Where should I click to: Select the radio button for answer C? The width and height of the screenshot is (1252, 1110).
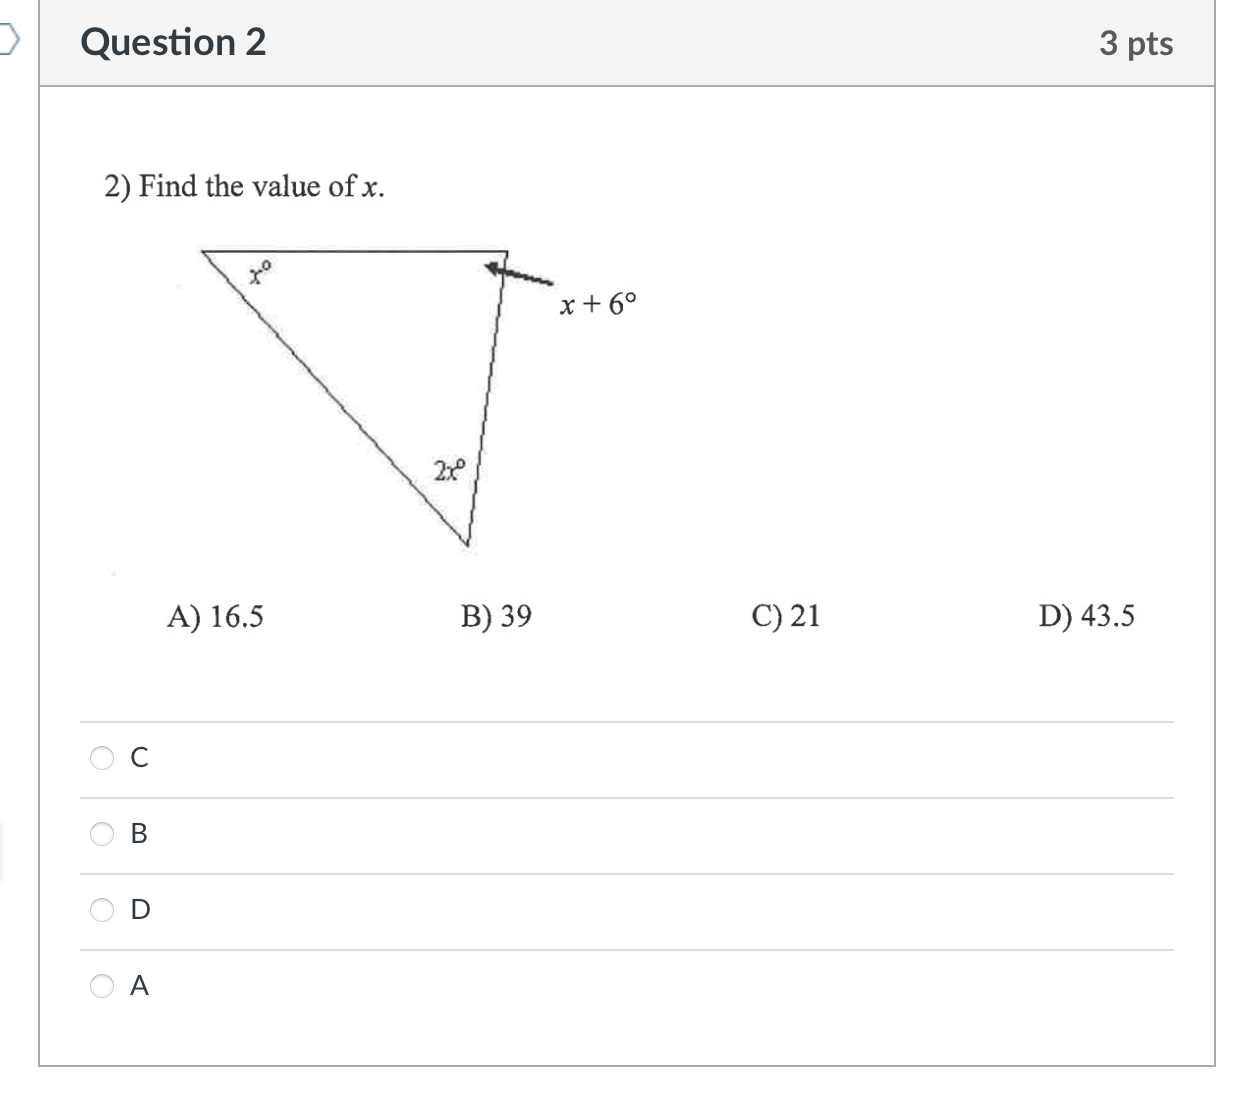(x=103, y=758)
